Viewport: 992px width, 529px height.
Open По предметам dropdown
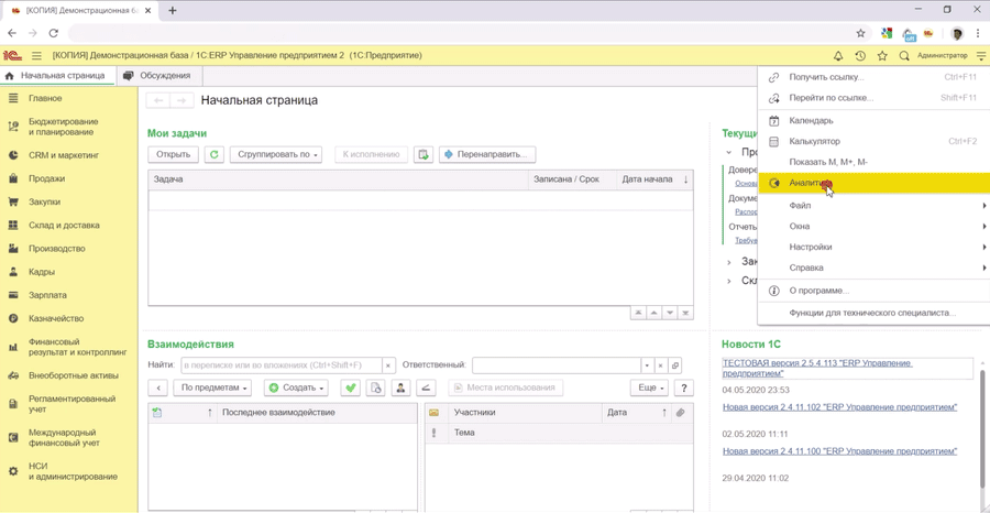pyautogui.click(x=213, y=388)
